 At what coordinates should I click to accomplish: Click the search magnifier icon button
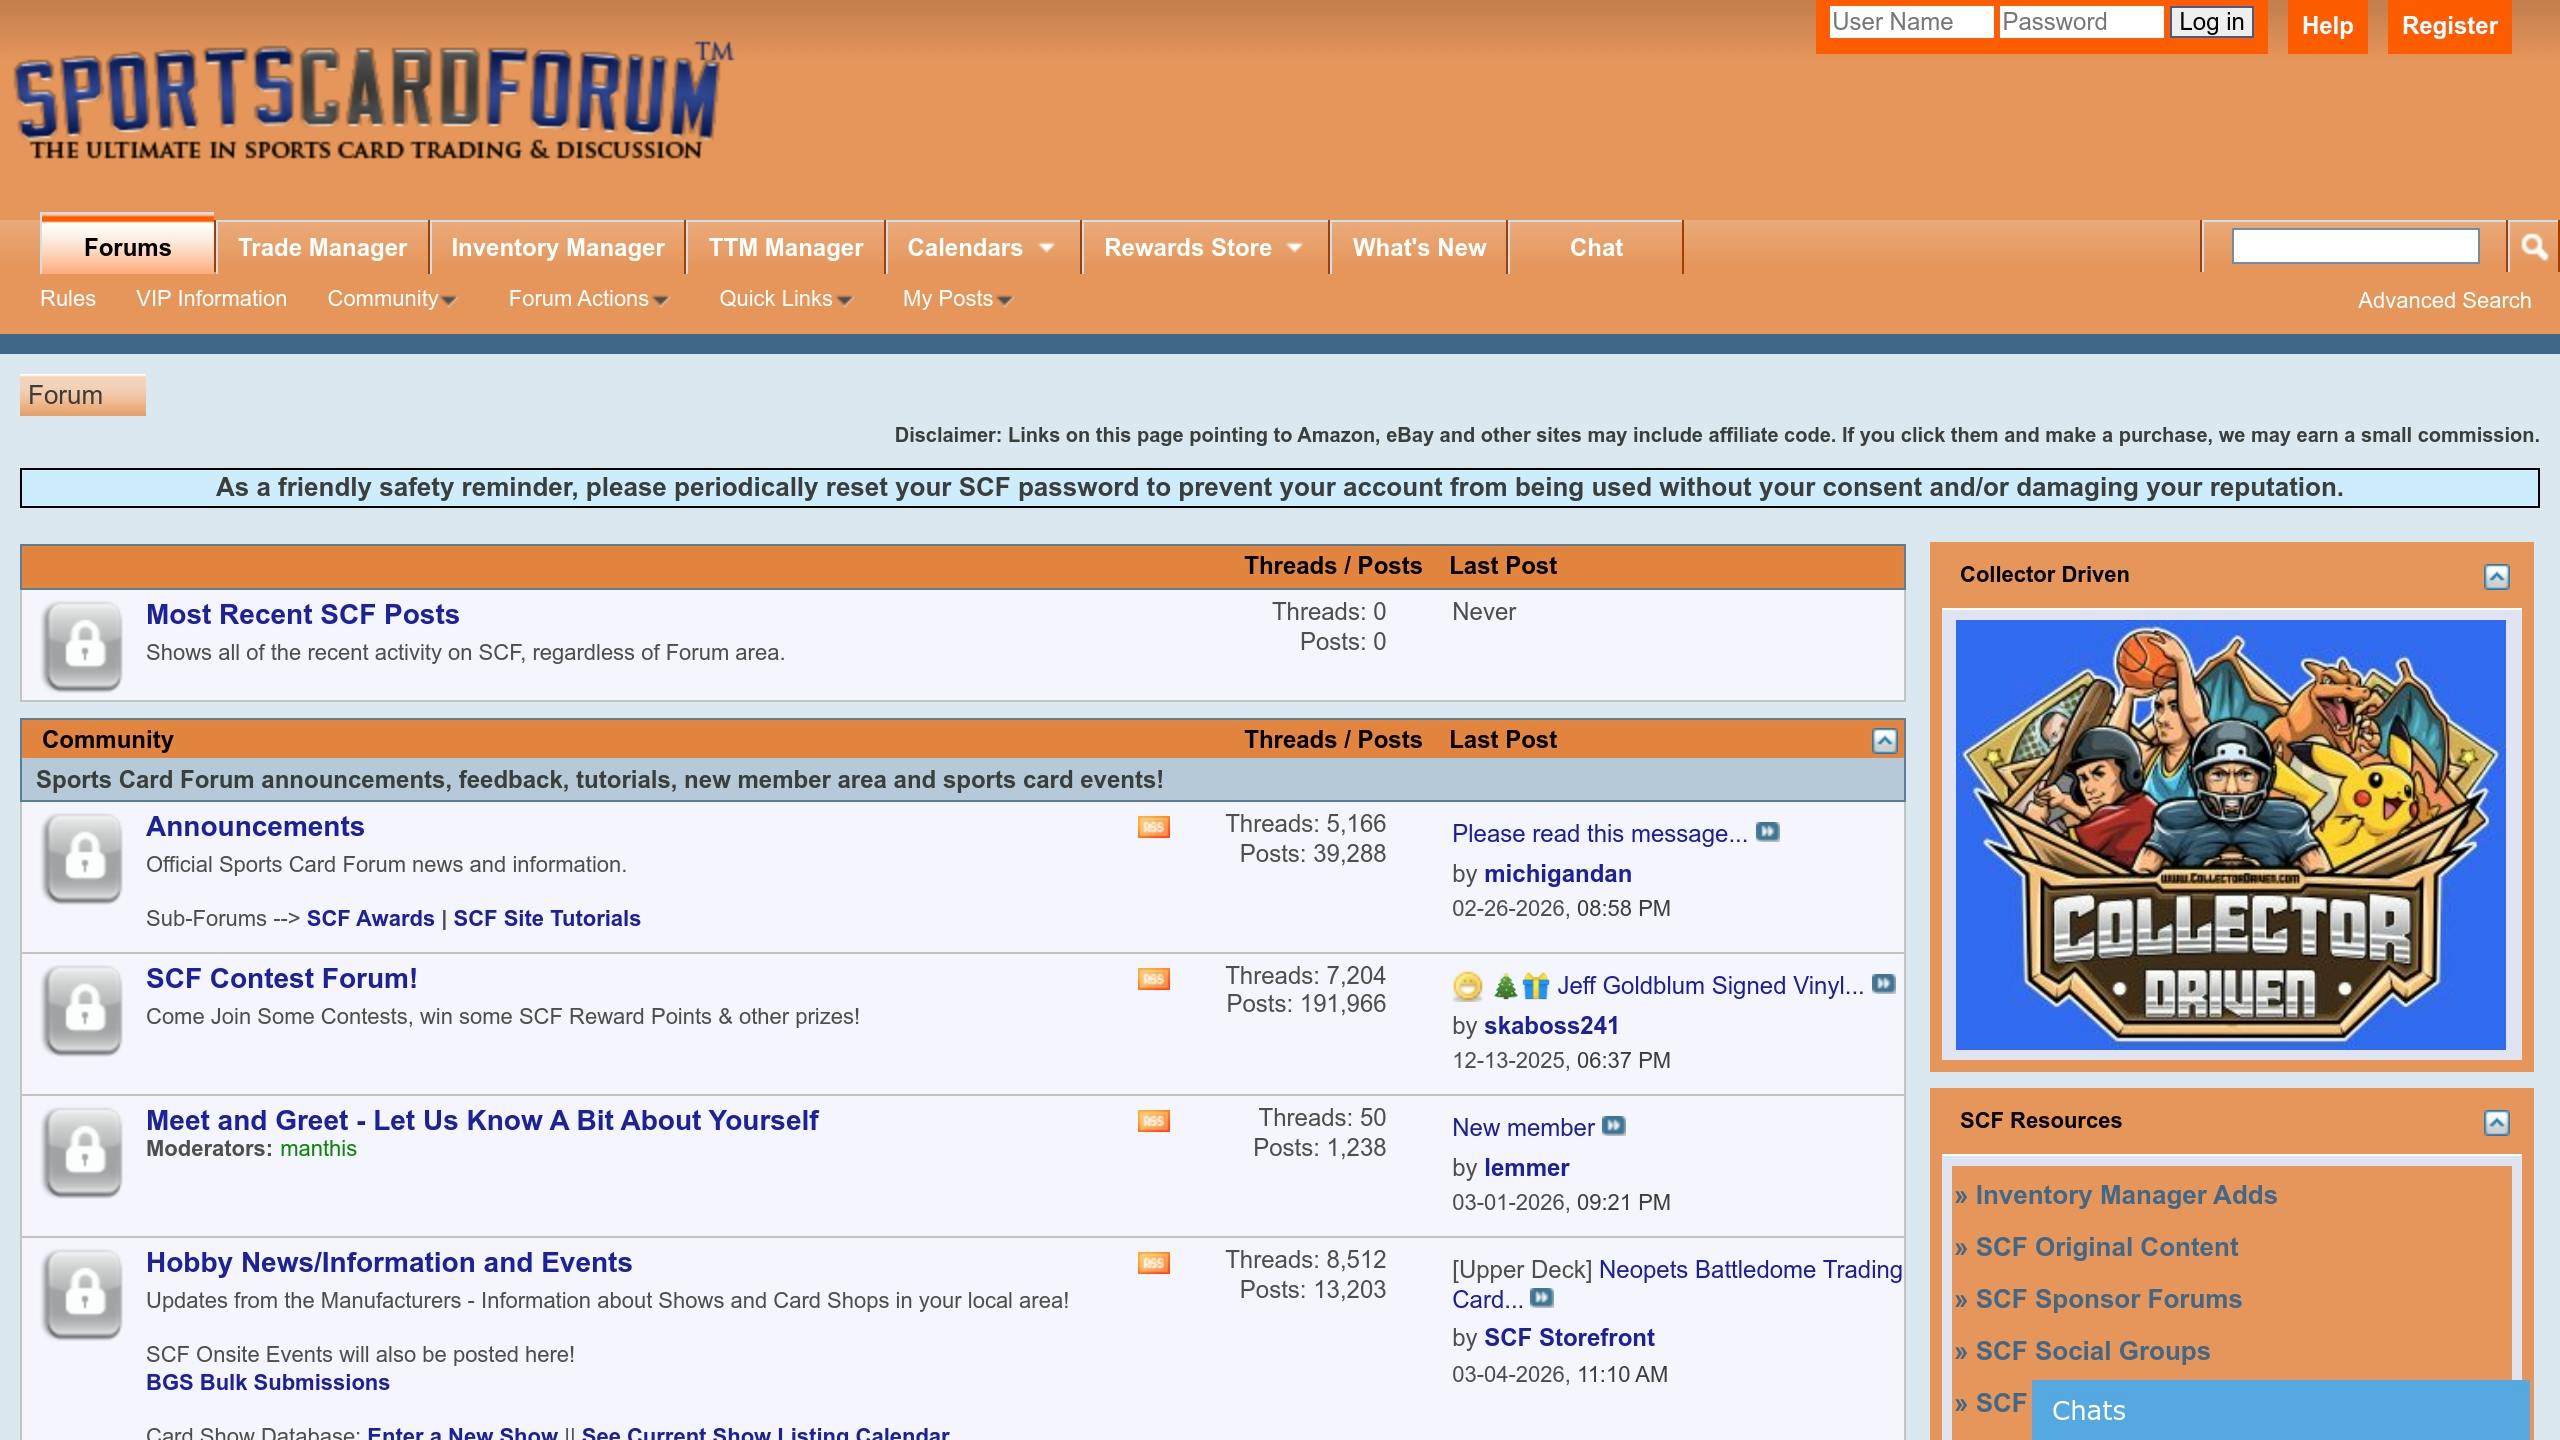click(x=2533, y=246)
